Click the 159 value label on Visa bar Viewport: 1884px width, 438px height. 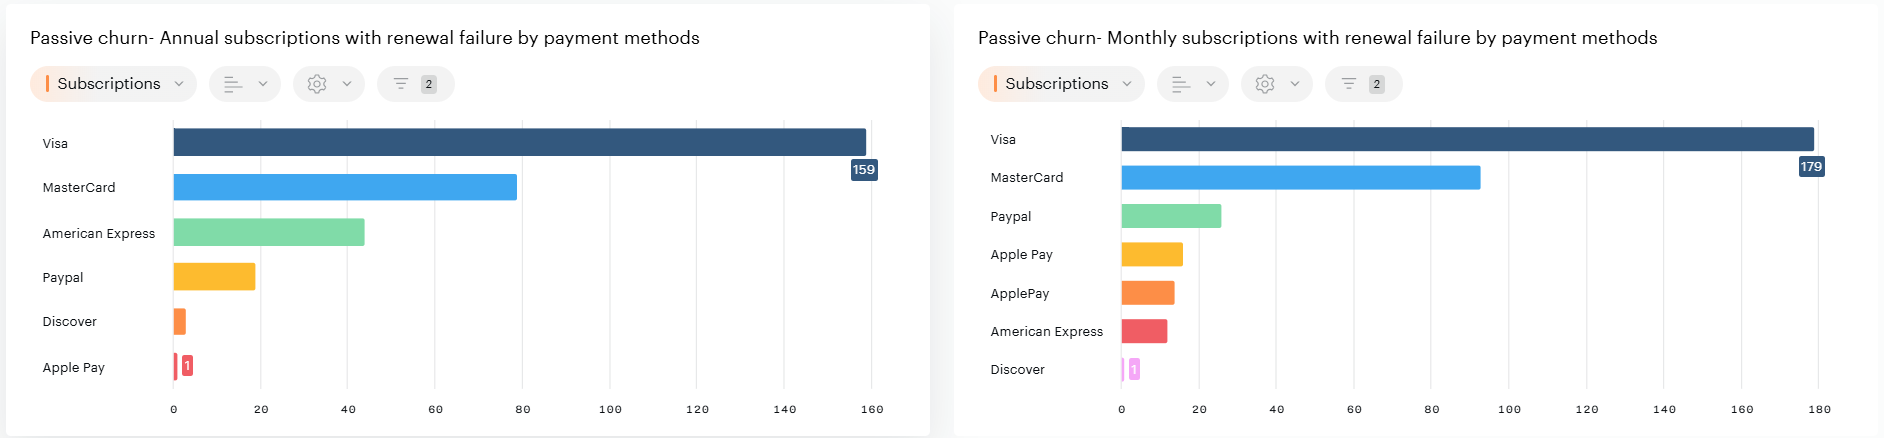coord(864,170)
